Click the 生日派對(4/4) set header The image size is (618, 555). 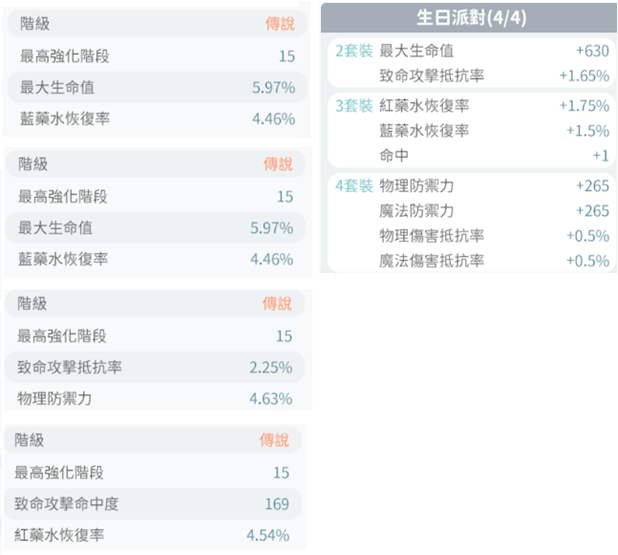click(469, 18)
